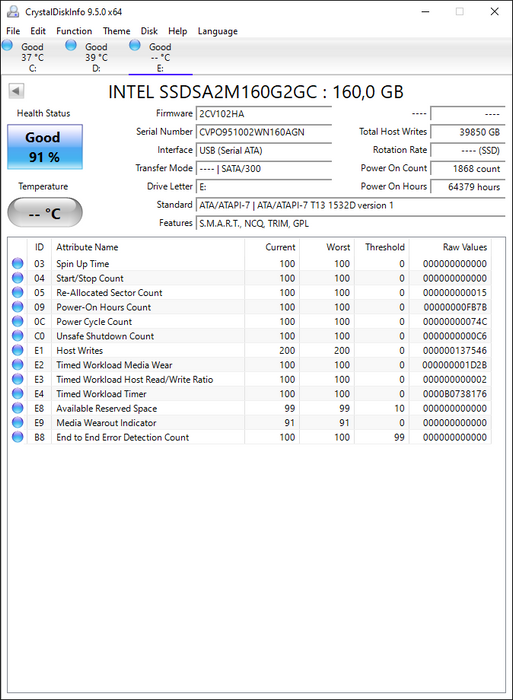Click status orb for Available Reserved Space

click(x=17, y=408)
